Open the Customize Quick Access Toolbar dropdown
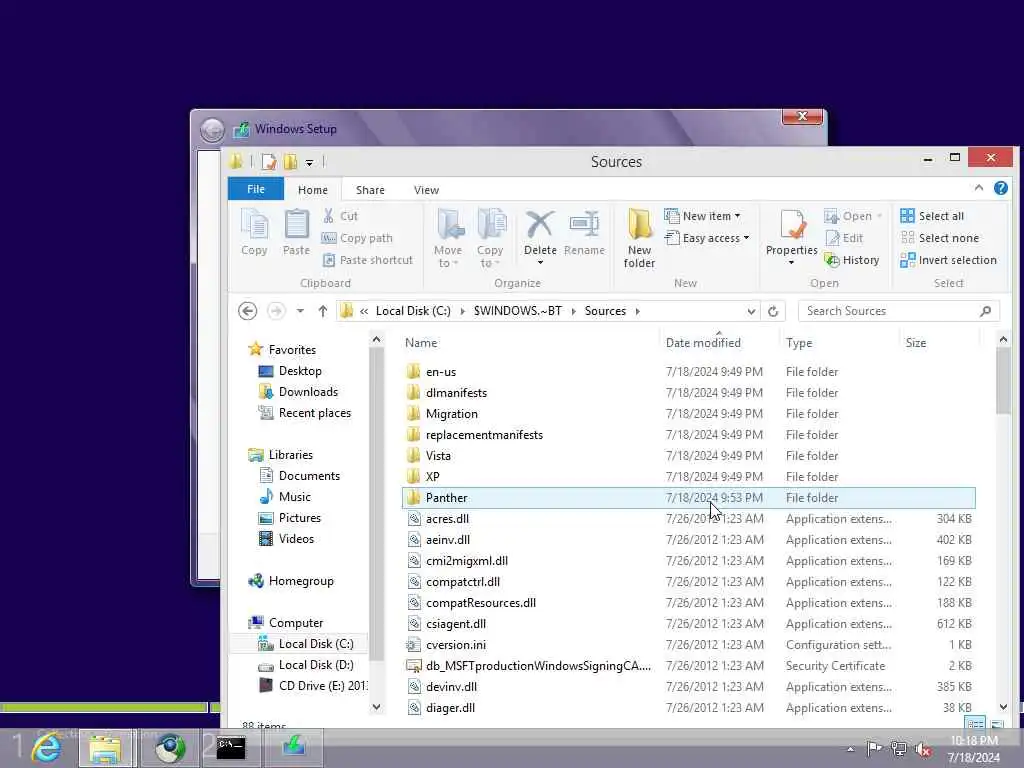The width and height of the screenshot is (1024, 768). tap(310, 163)
